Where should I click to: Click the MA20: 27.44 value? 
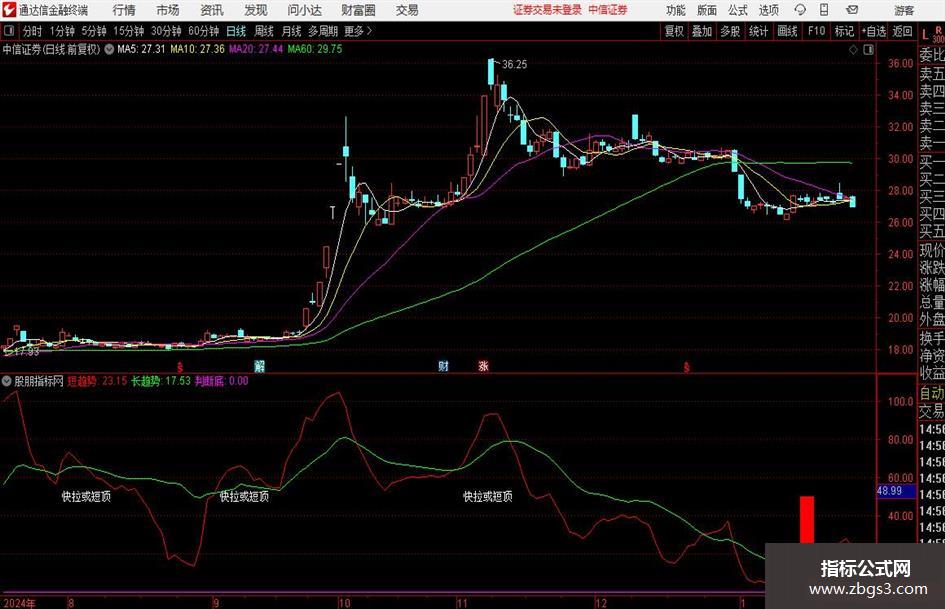(256, 49)
